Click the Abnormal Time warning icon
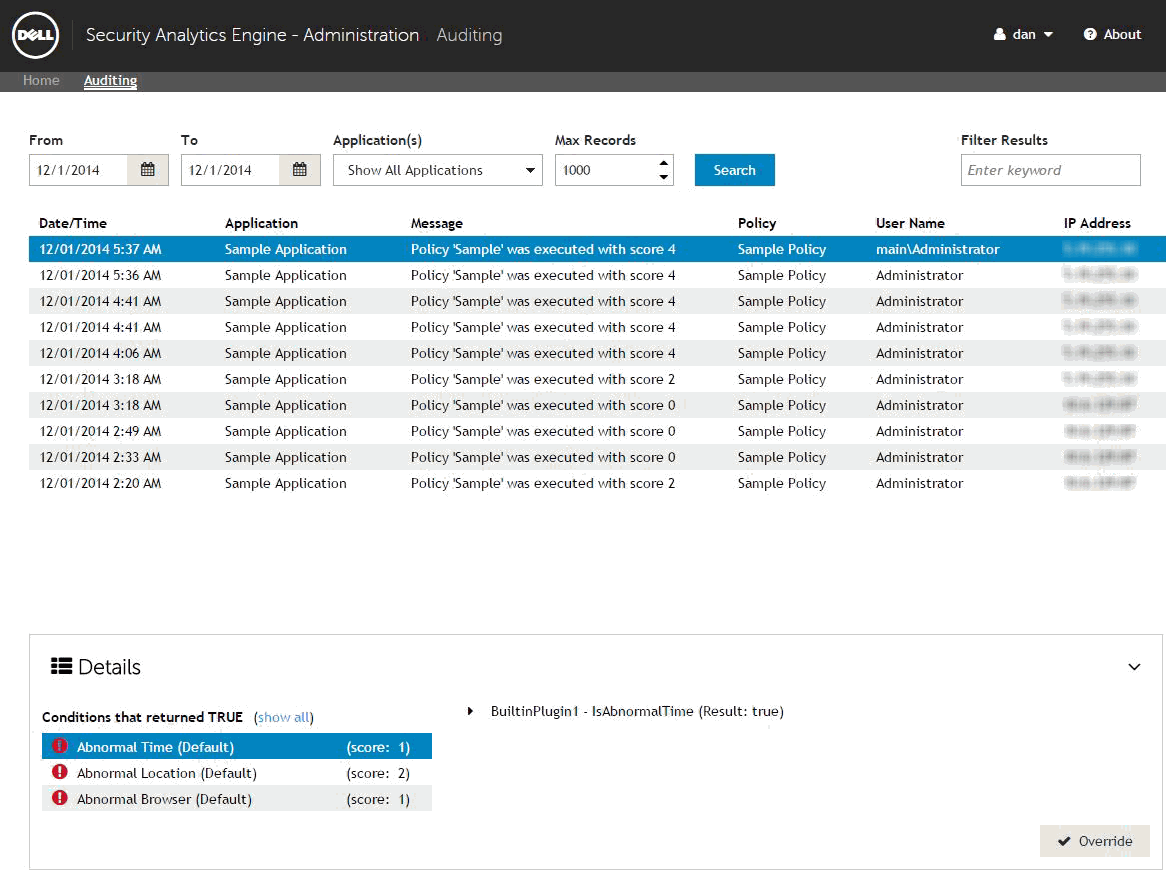This screenshot has height=870, width=1166. coord(60,747)
